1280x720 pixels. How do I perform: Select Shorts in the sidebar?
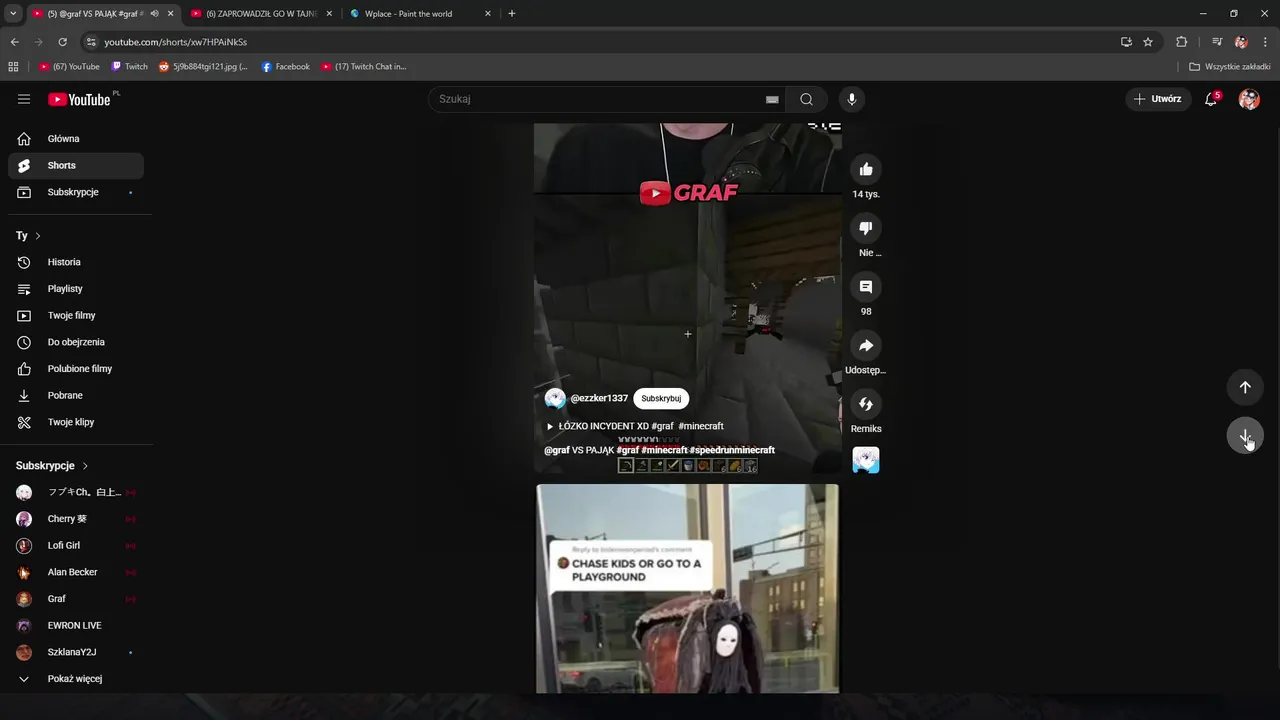click(x=76, y=165)
